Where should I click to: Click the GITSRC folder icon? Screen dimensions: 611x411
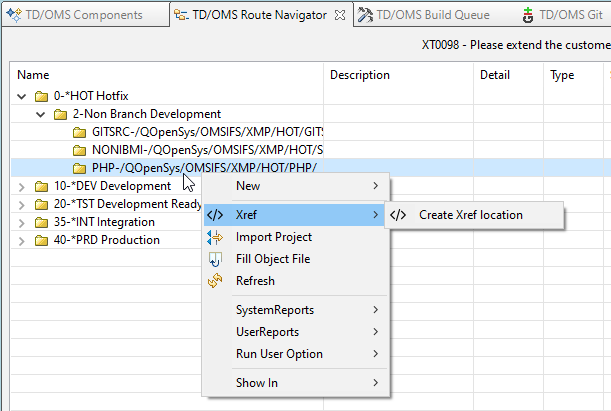(x=80, y=132)
